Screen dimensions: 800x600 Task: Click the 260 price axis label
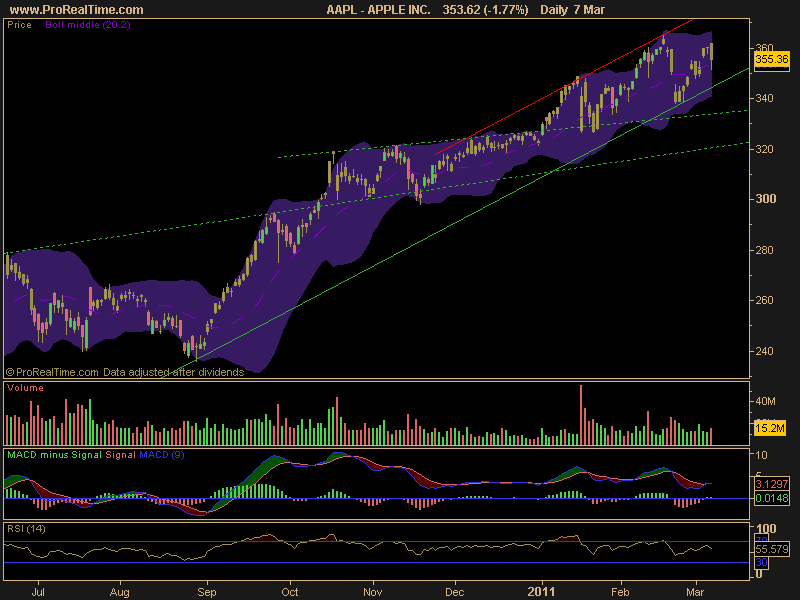point(764,300)
